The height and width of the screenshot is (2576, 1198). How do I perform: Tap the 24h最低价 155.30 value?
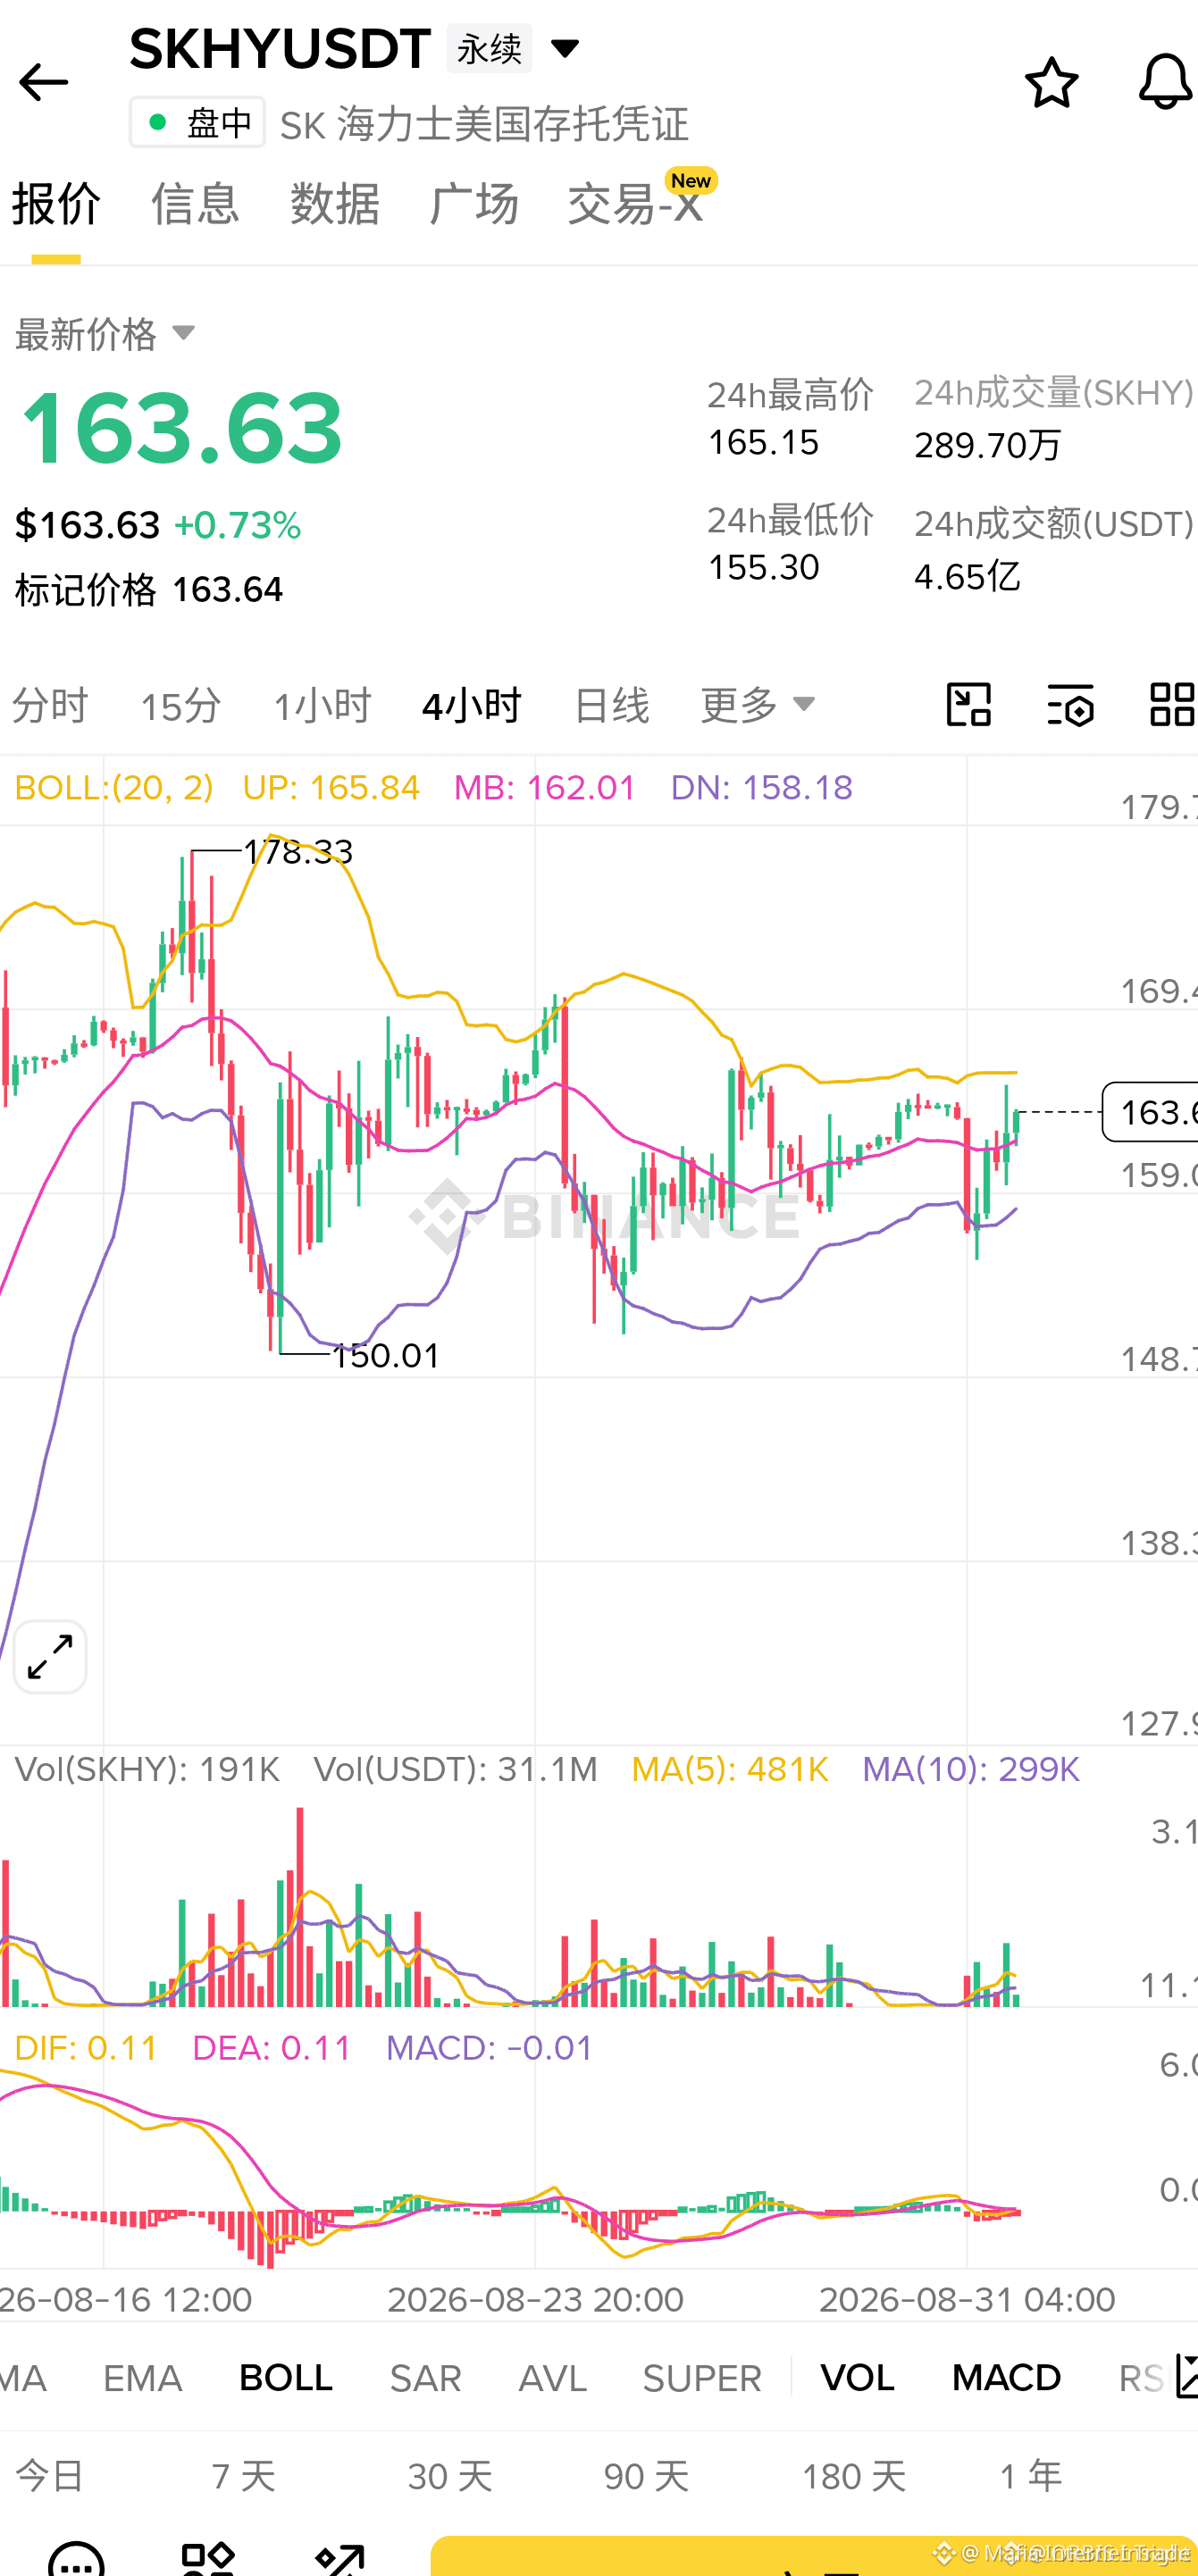click(764, 567)
